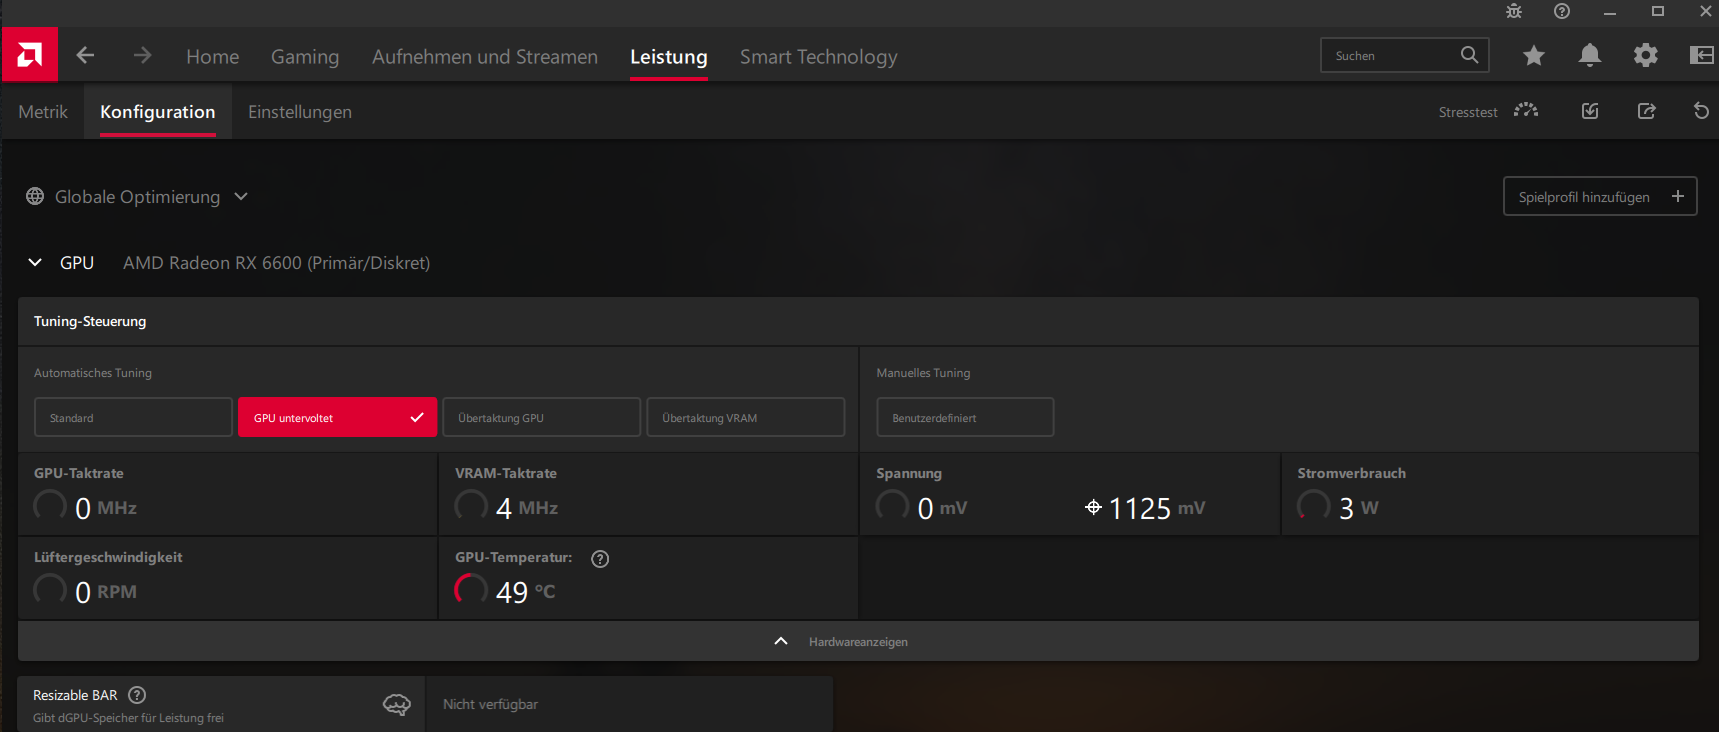The image size is (1719, 732).
Task: Toggle the GPU undervoltet preset
Action: (x=337, y=417)
